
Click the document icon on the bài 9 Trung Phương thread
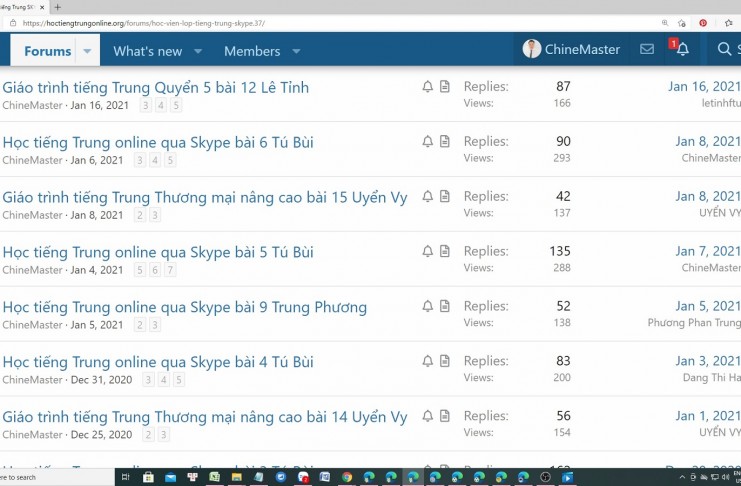[445, 306]
